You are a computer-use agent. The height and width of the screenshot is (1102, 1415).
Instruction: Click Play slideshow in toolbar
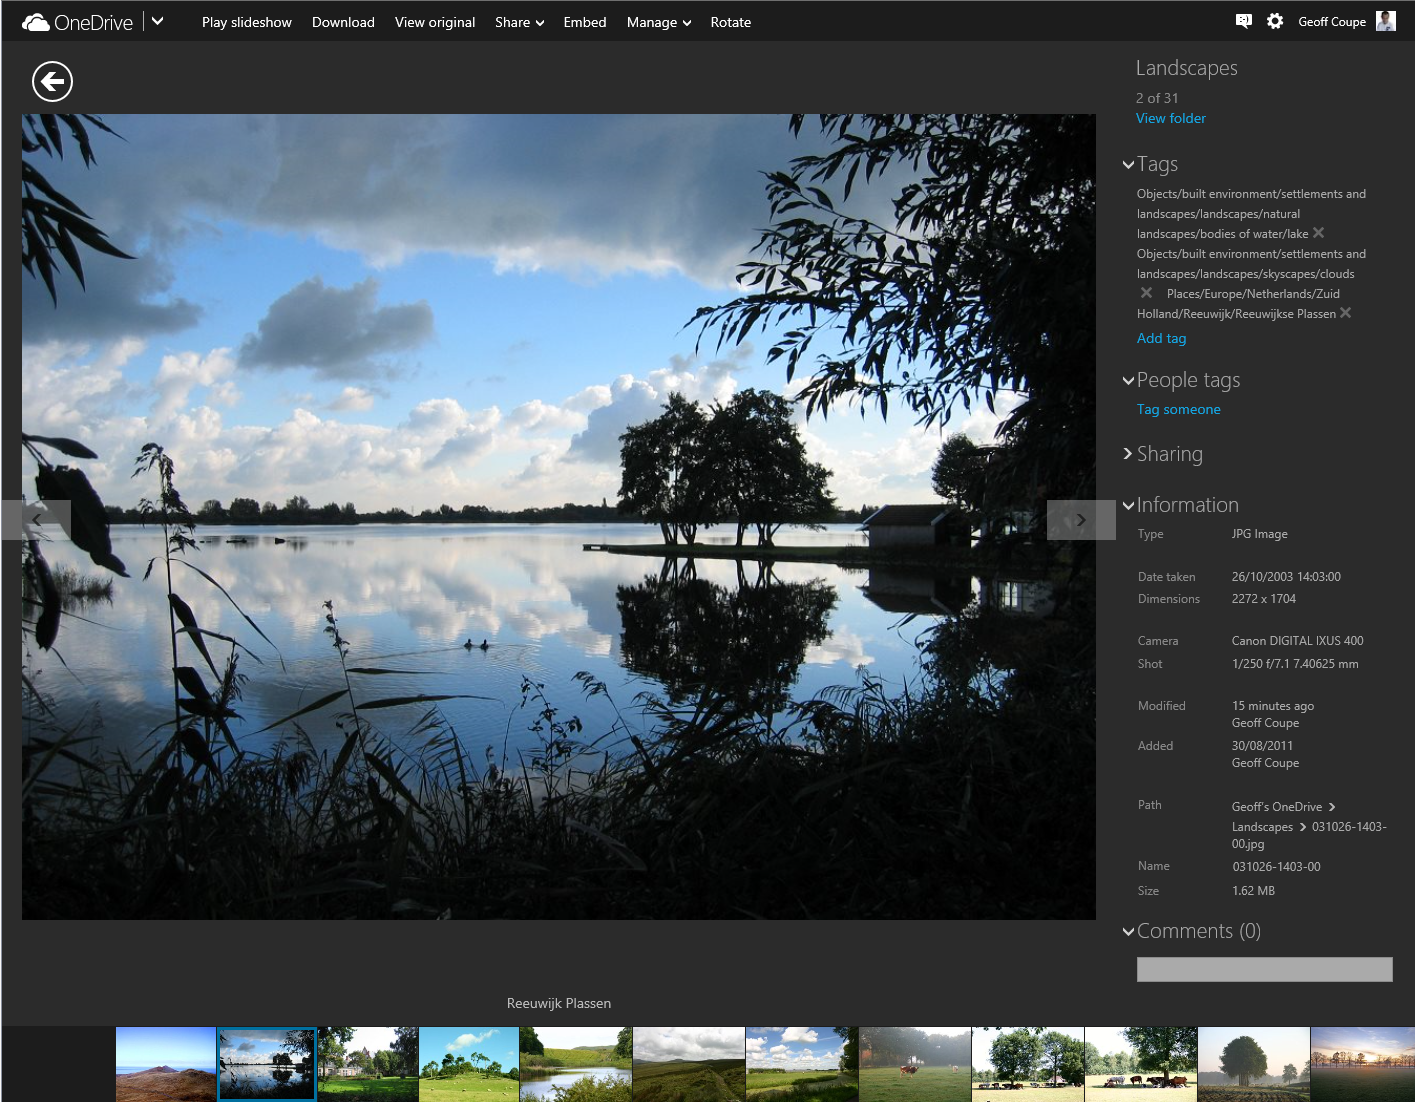point(246,22)
